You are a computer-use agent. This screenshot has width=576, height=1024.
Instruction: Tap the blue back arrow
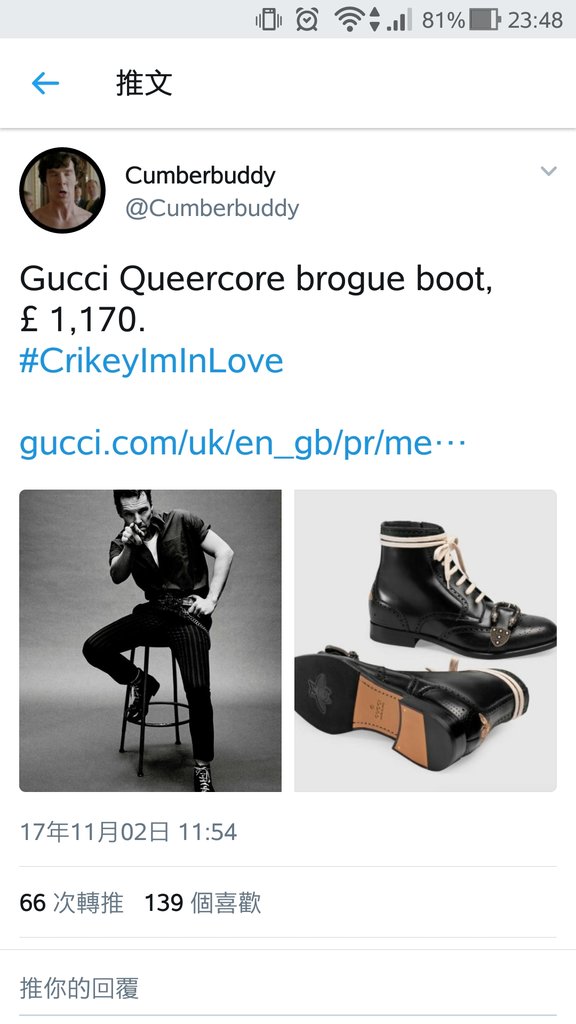45,83
